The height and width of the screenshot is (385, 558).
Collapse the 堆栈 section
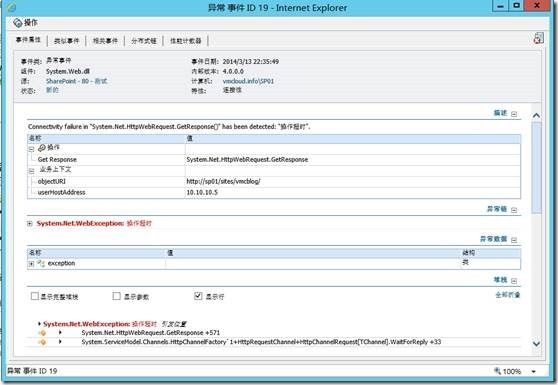tap(514, 281)
